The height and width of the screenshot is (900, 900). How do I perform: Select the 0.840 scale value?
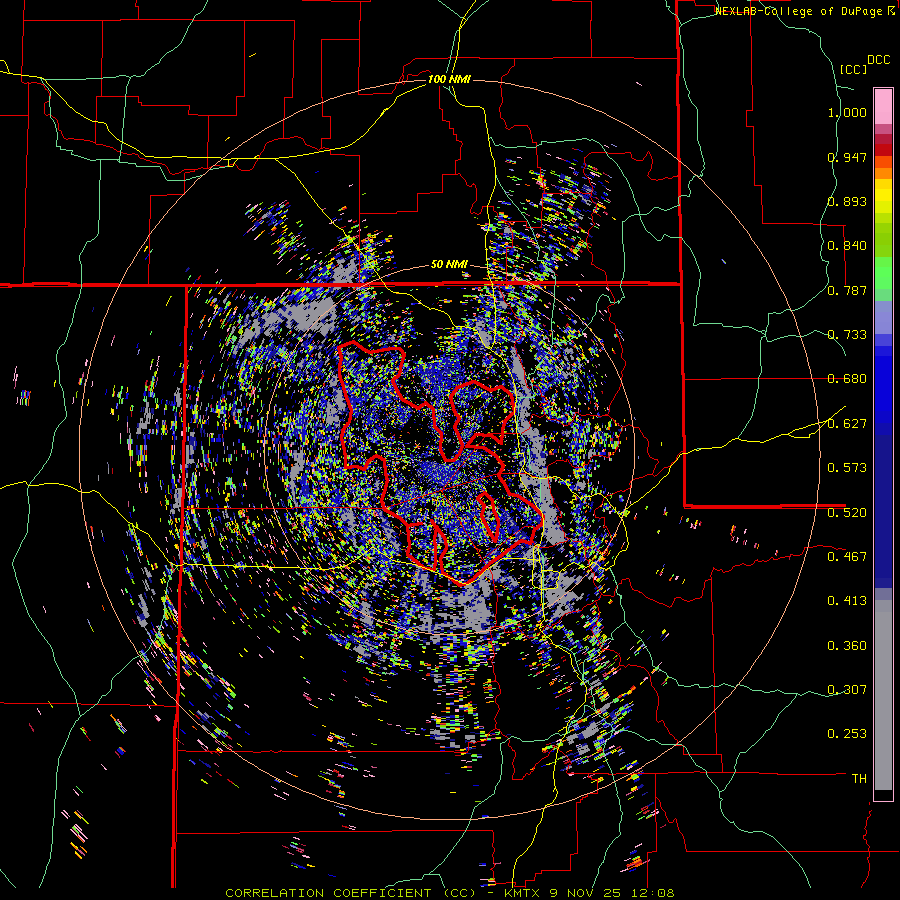(847, 246)
